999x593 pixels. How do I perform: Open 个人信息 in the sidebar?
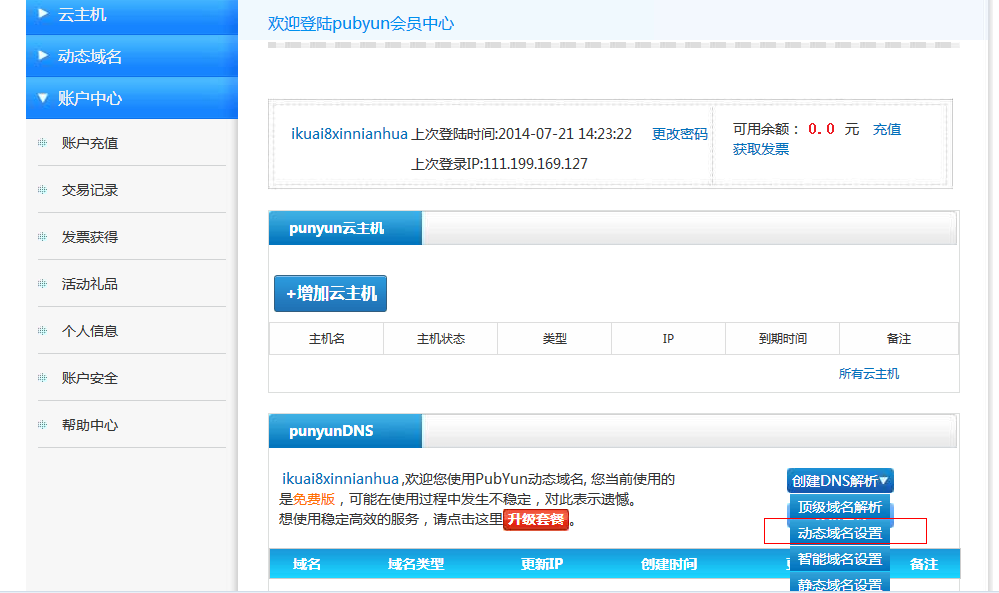pos(90,331)
